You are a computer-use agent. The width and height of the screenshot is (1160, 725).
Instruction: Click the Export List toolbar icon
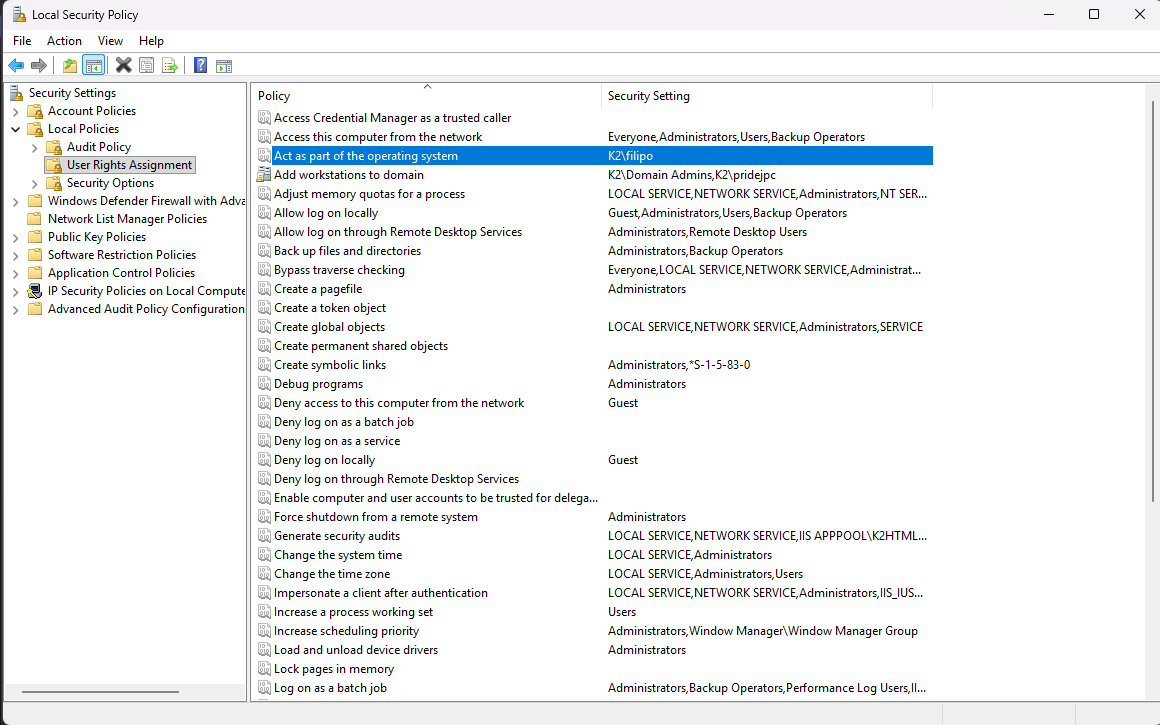[170, 66]
